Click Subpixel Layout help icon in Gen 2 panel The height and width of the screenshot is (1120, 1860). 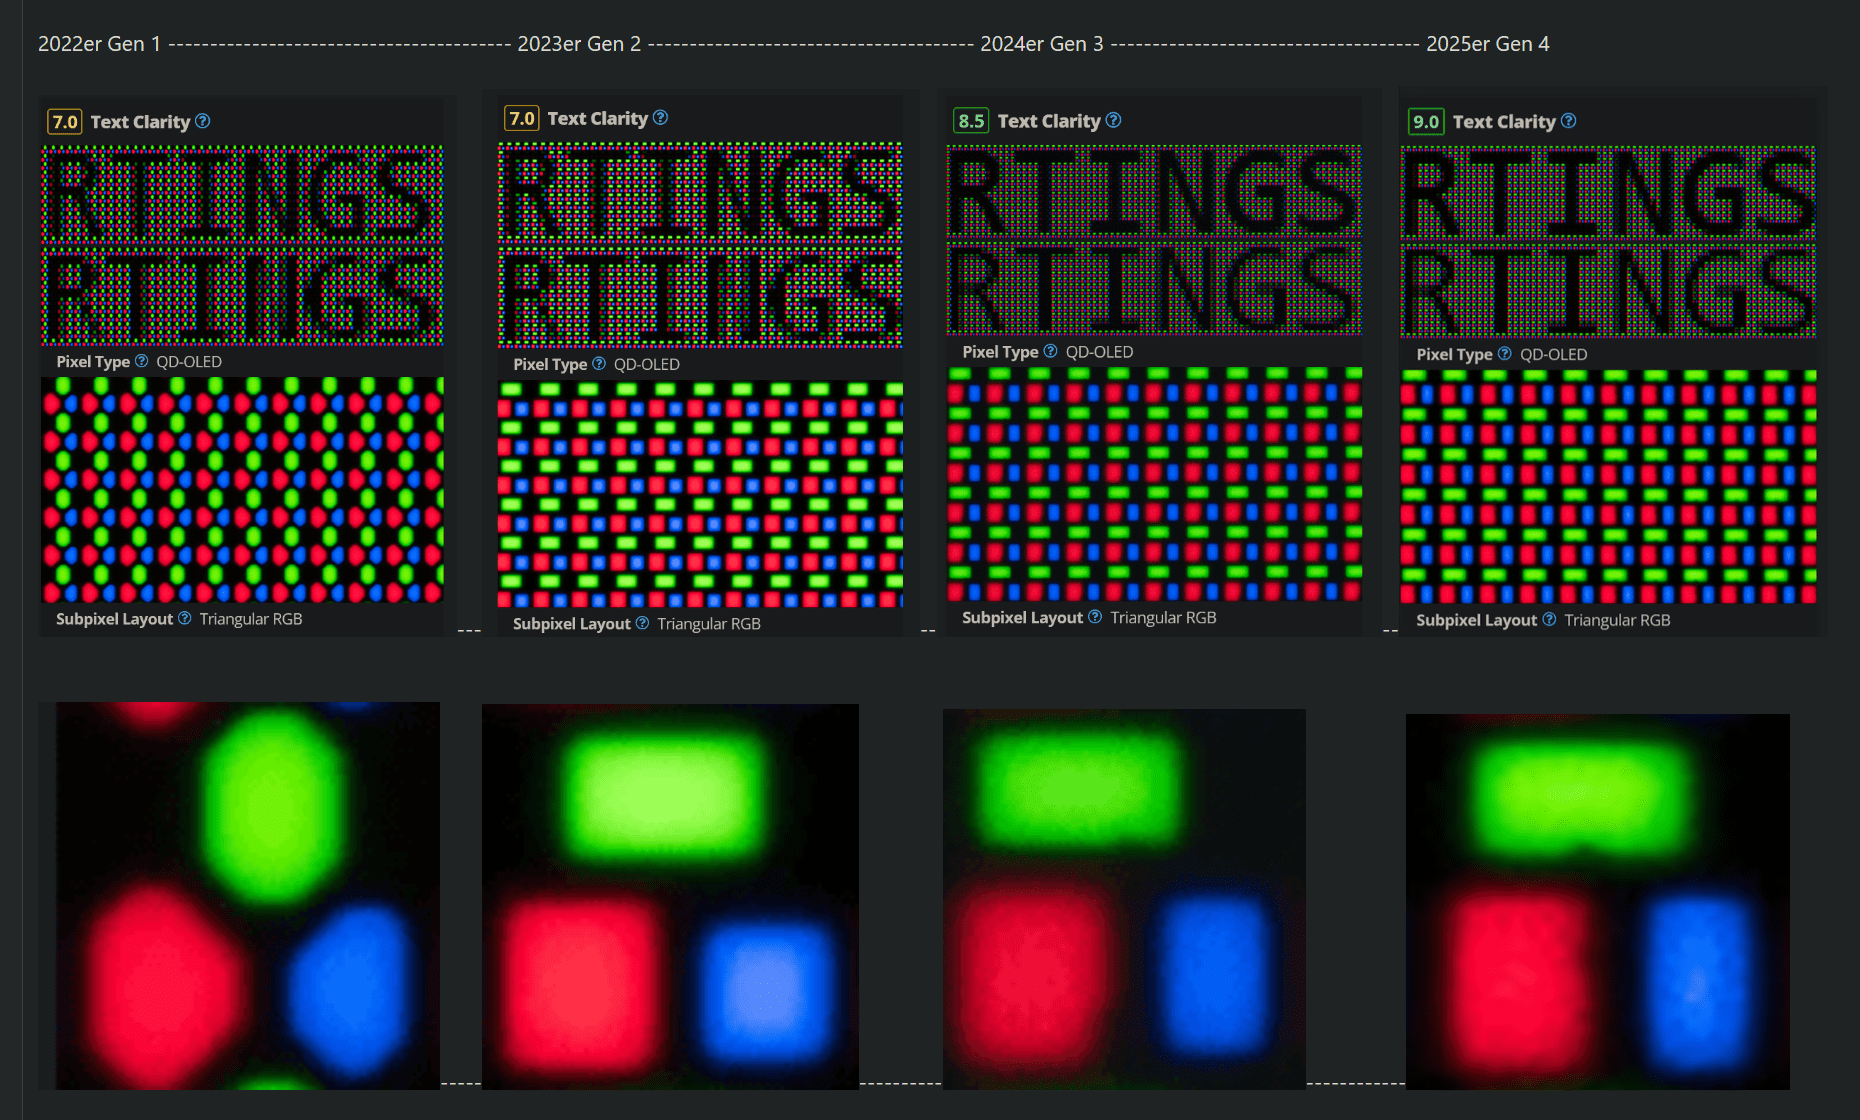[x=642, y=623]
